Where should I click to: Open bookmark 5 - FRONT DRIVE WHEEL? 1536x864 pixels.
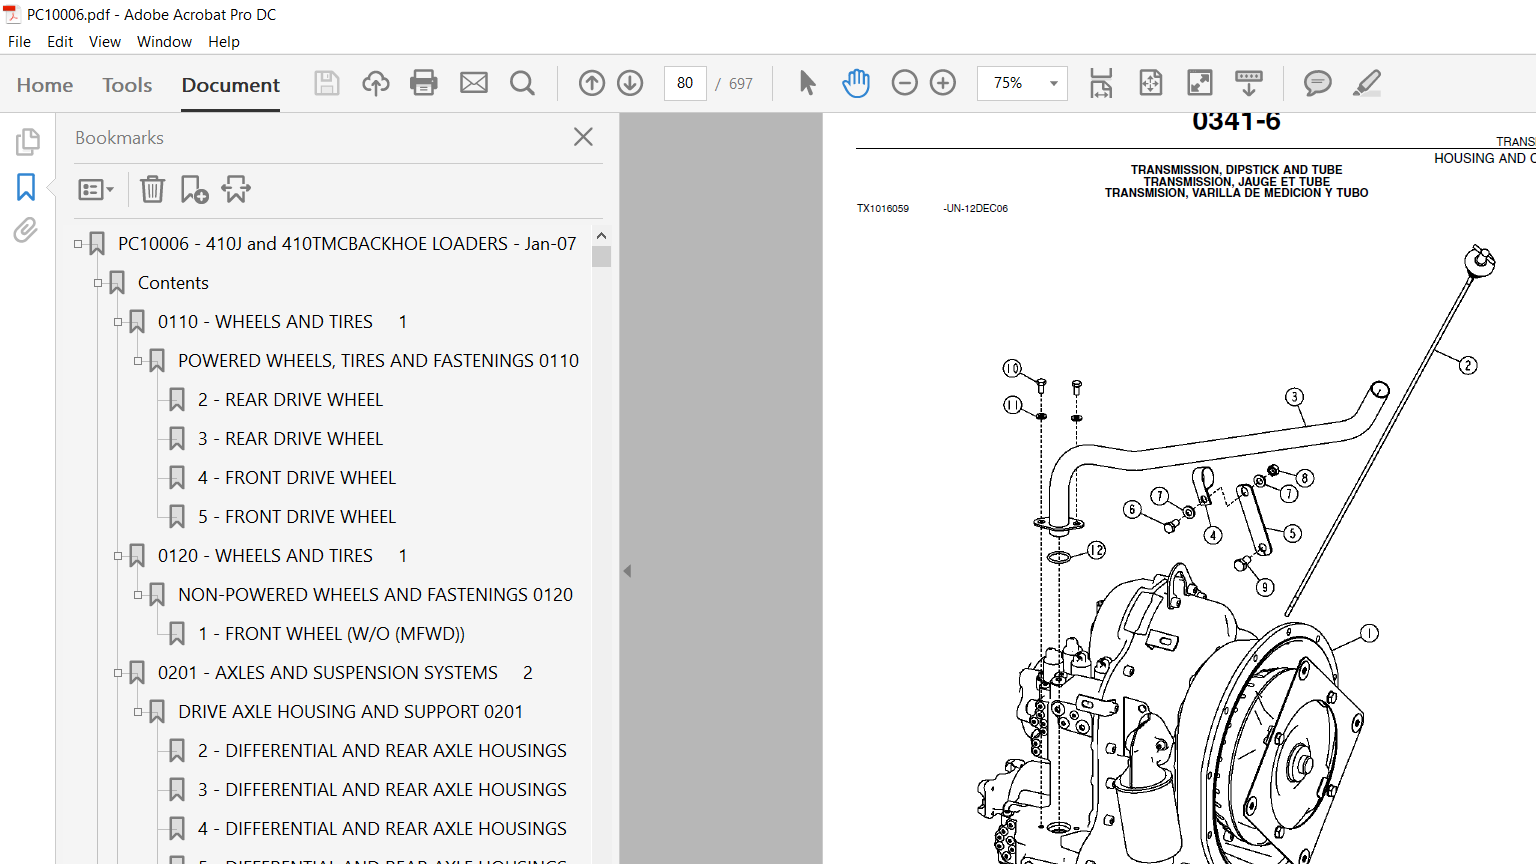[297, 517]
